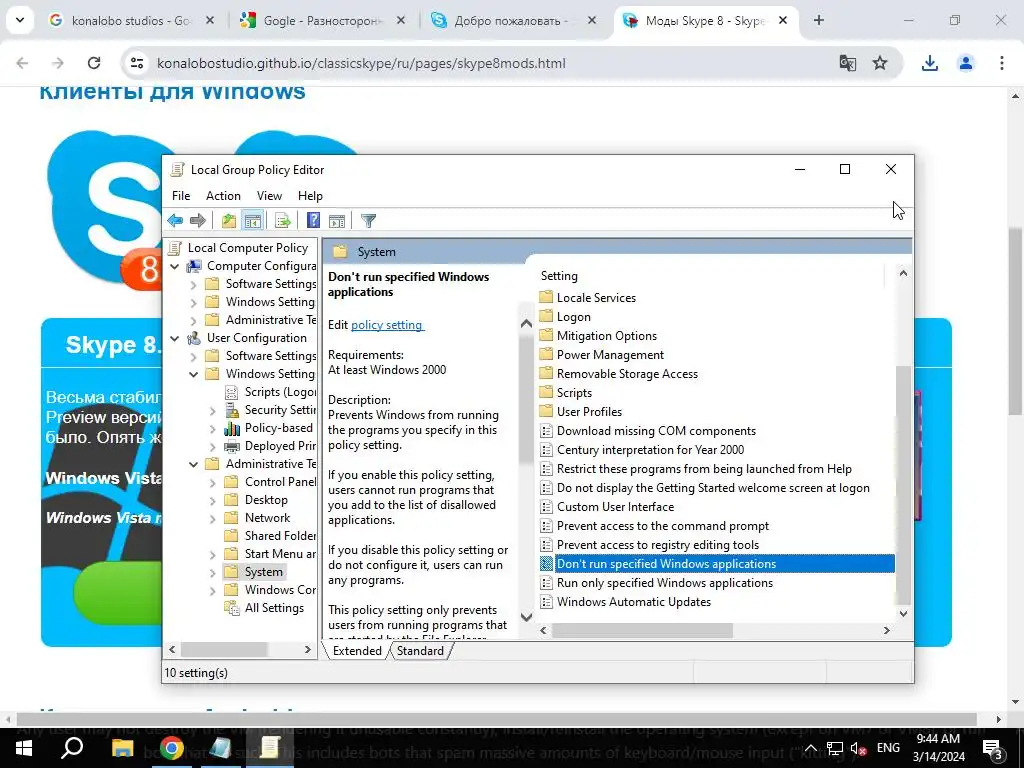Click the Filter funnel toolbar icon

click(x=368, y=221)
